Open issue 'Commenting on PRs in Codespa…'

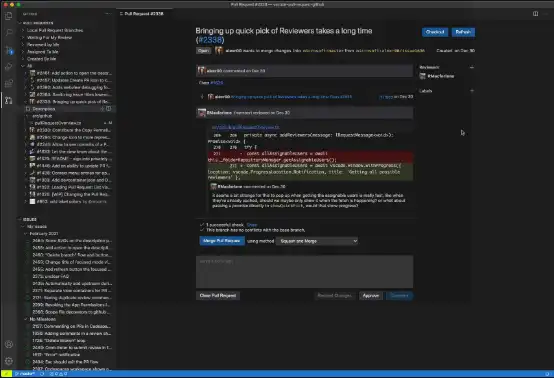(x=72, y=326)
